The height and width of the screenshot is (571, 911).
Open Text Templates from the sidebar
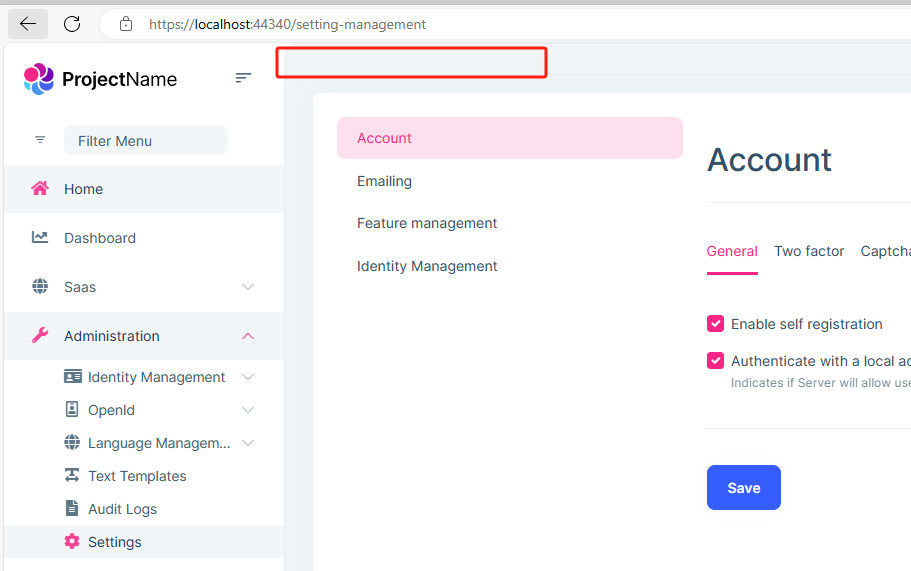pyautogui.click(x=137, y=476)
